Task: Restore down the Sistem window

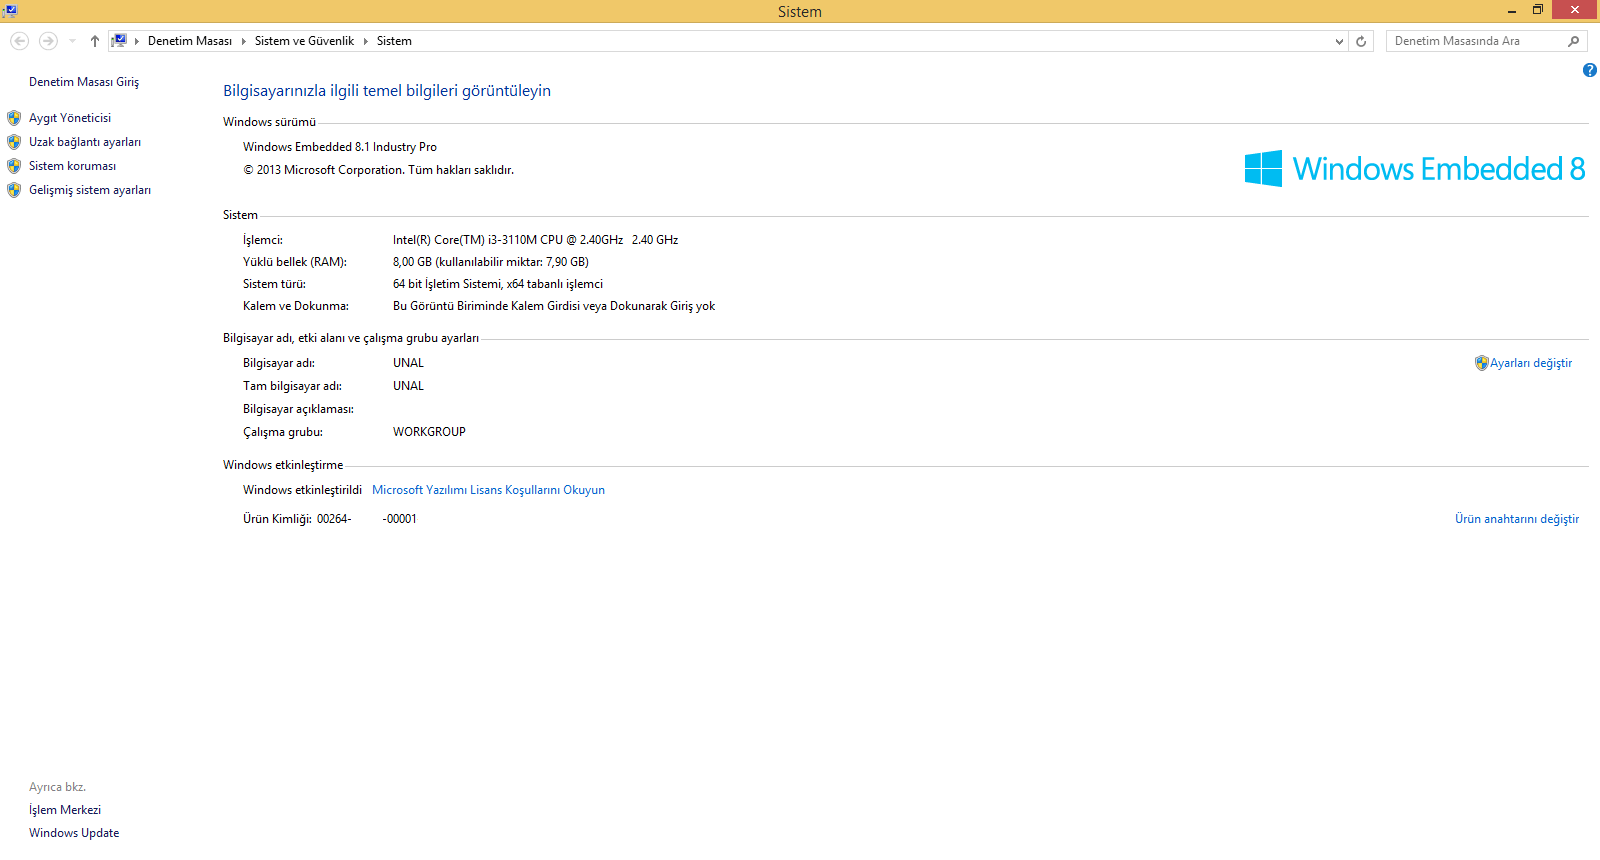Action: [1538, 10]
